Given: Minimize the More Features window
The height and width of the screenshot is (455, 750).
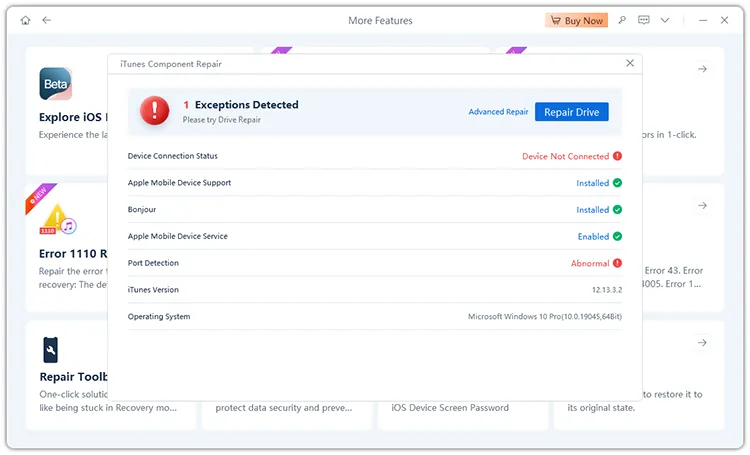Looking at the screenshot, I should click(703, 21).
